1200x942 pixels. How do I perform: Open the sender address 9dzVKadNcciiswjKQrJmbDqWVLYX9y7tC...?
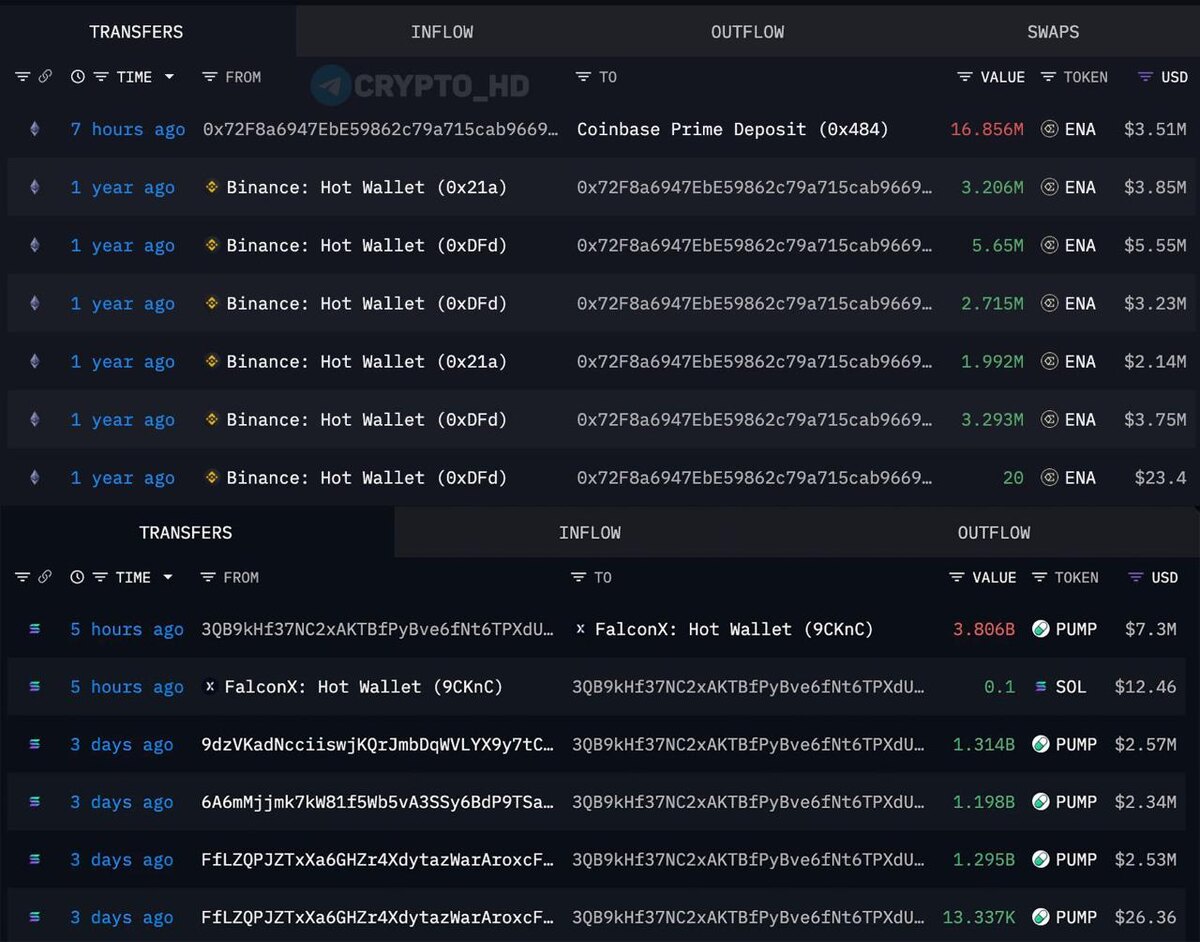click(377, 744)
